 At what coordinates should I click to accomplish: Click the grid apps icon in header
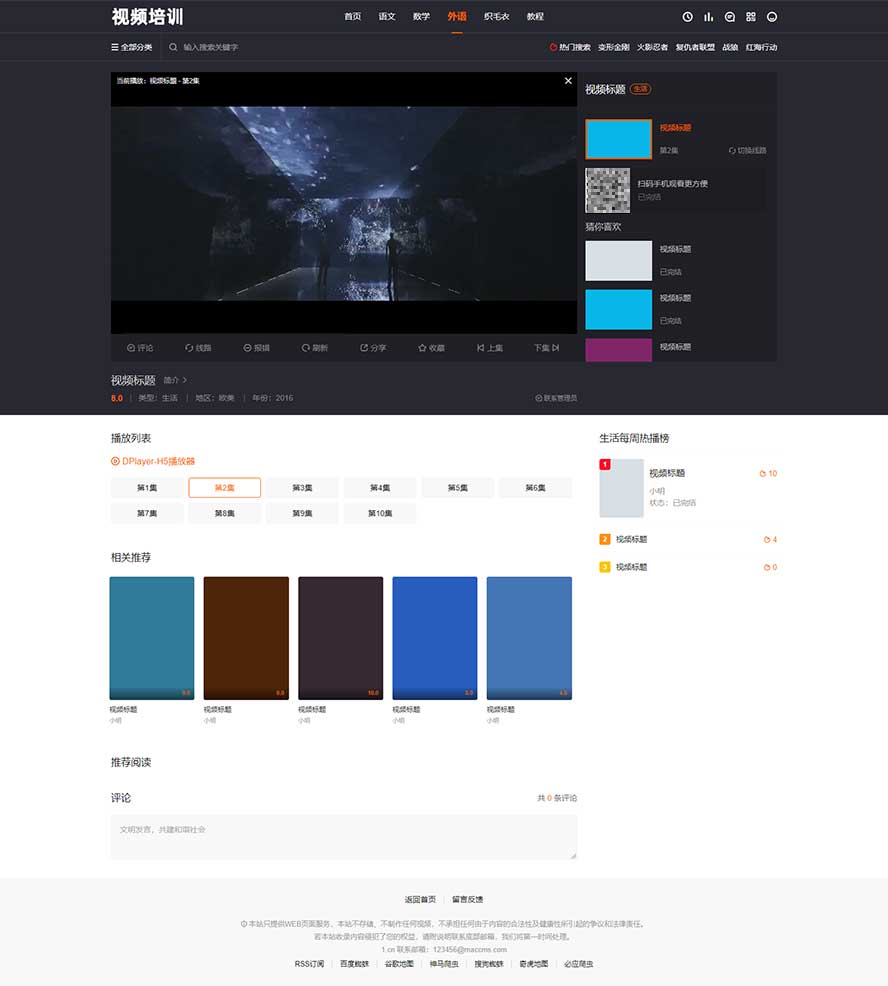click(751, 17)
